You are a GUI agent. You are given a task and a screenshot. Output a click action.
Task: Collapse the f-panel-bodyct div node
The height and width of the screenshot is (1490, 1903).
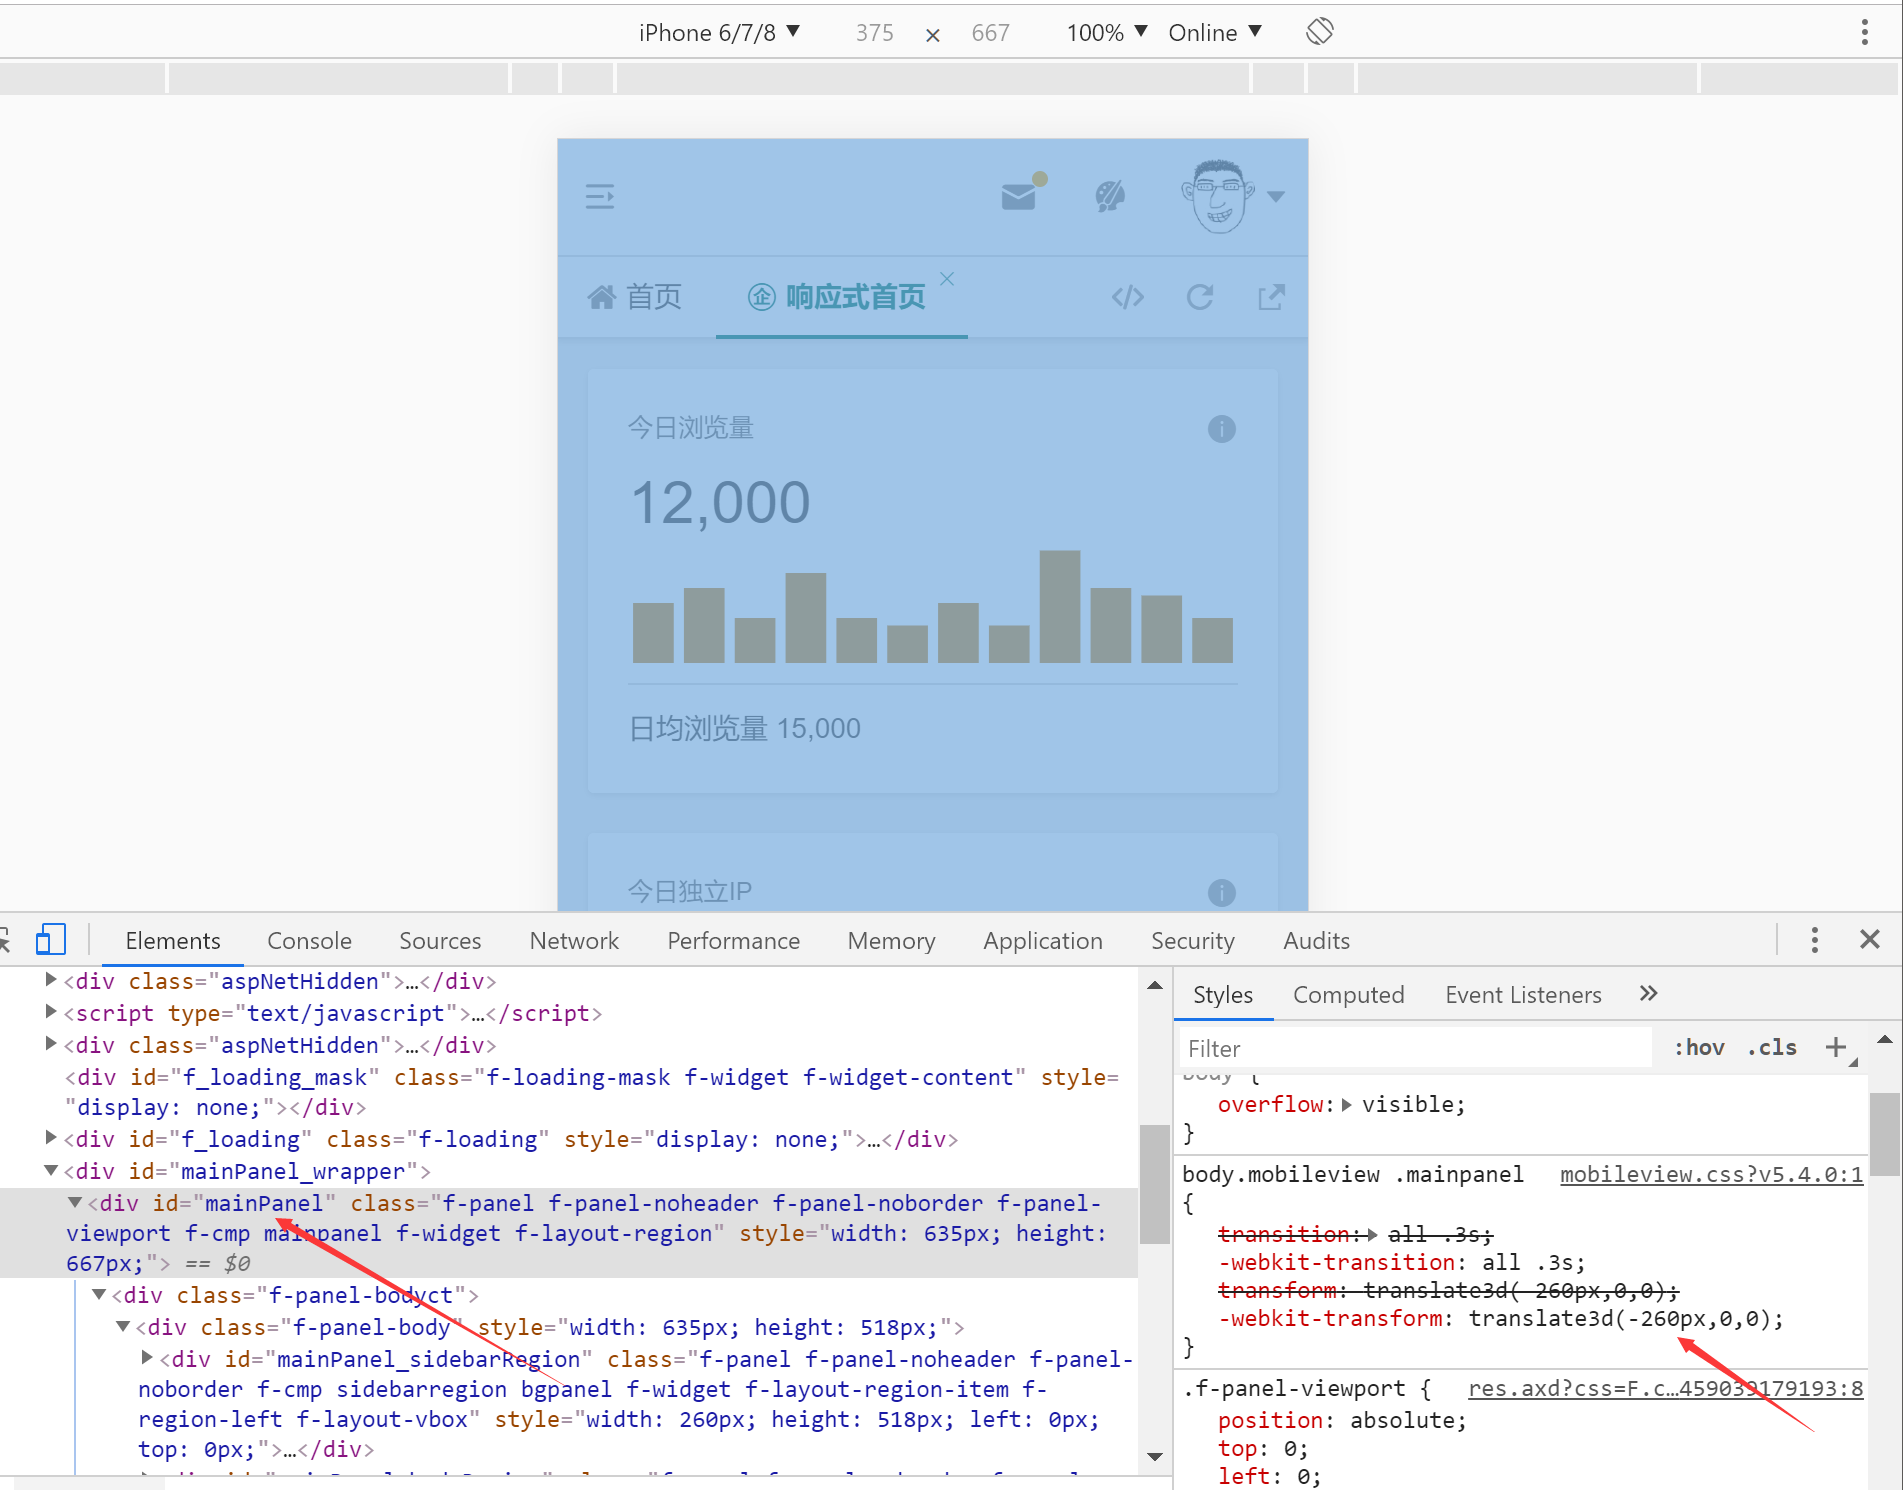tap(99, 1295)
